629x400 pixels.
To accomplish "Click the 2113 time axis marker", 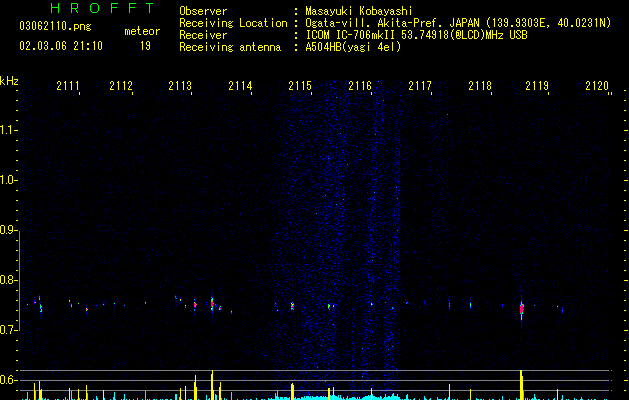I will coord(180,86).
